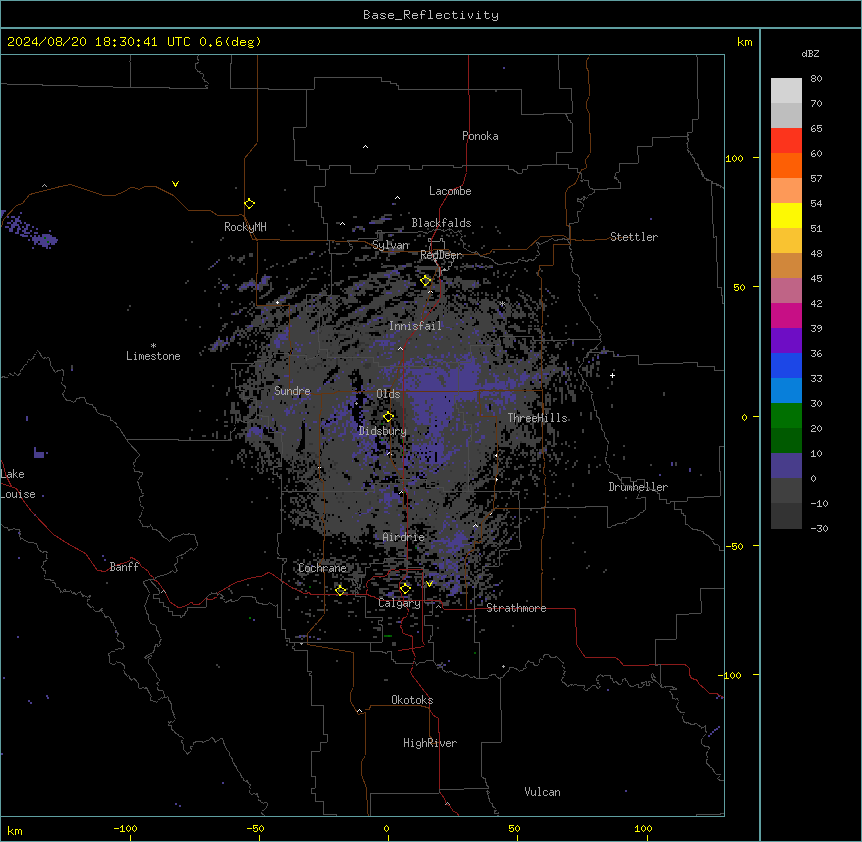Click the Didsbury city label
This screenshot has width=862, height=842.
click(383, 431)
